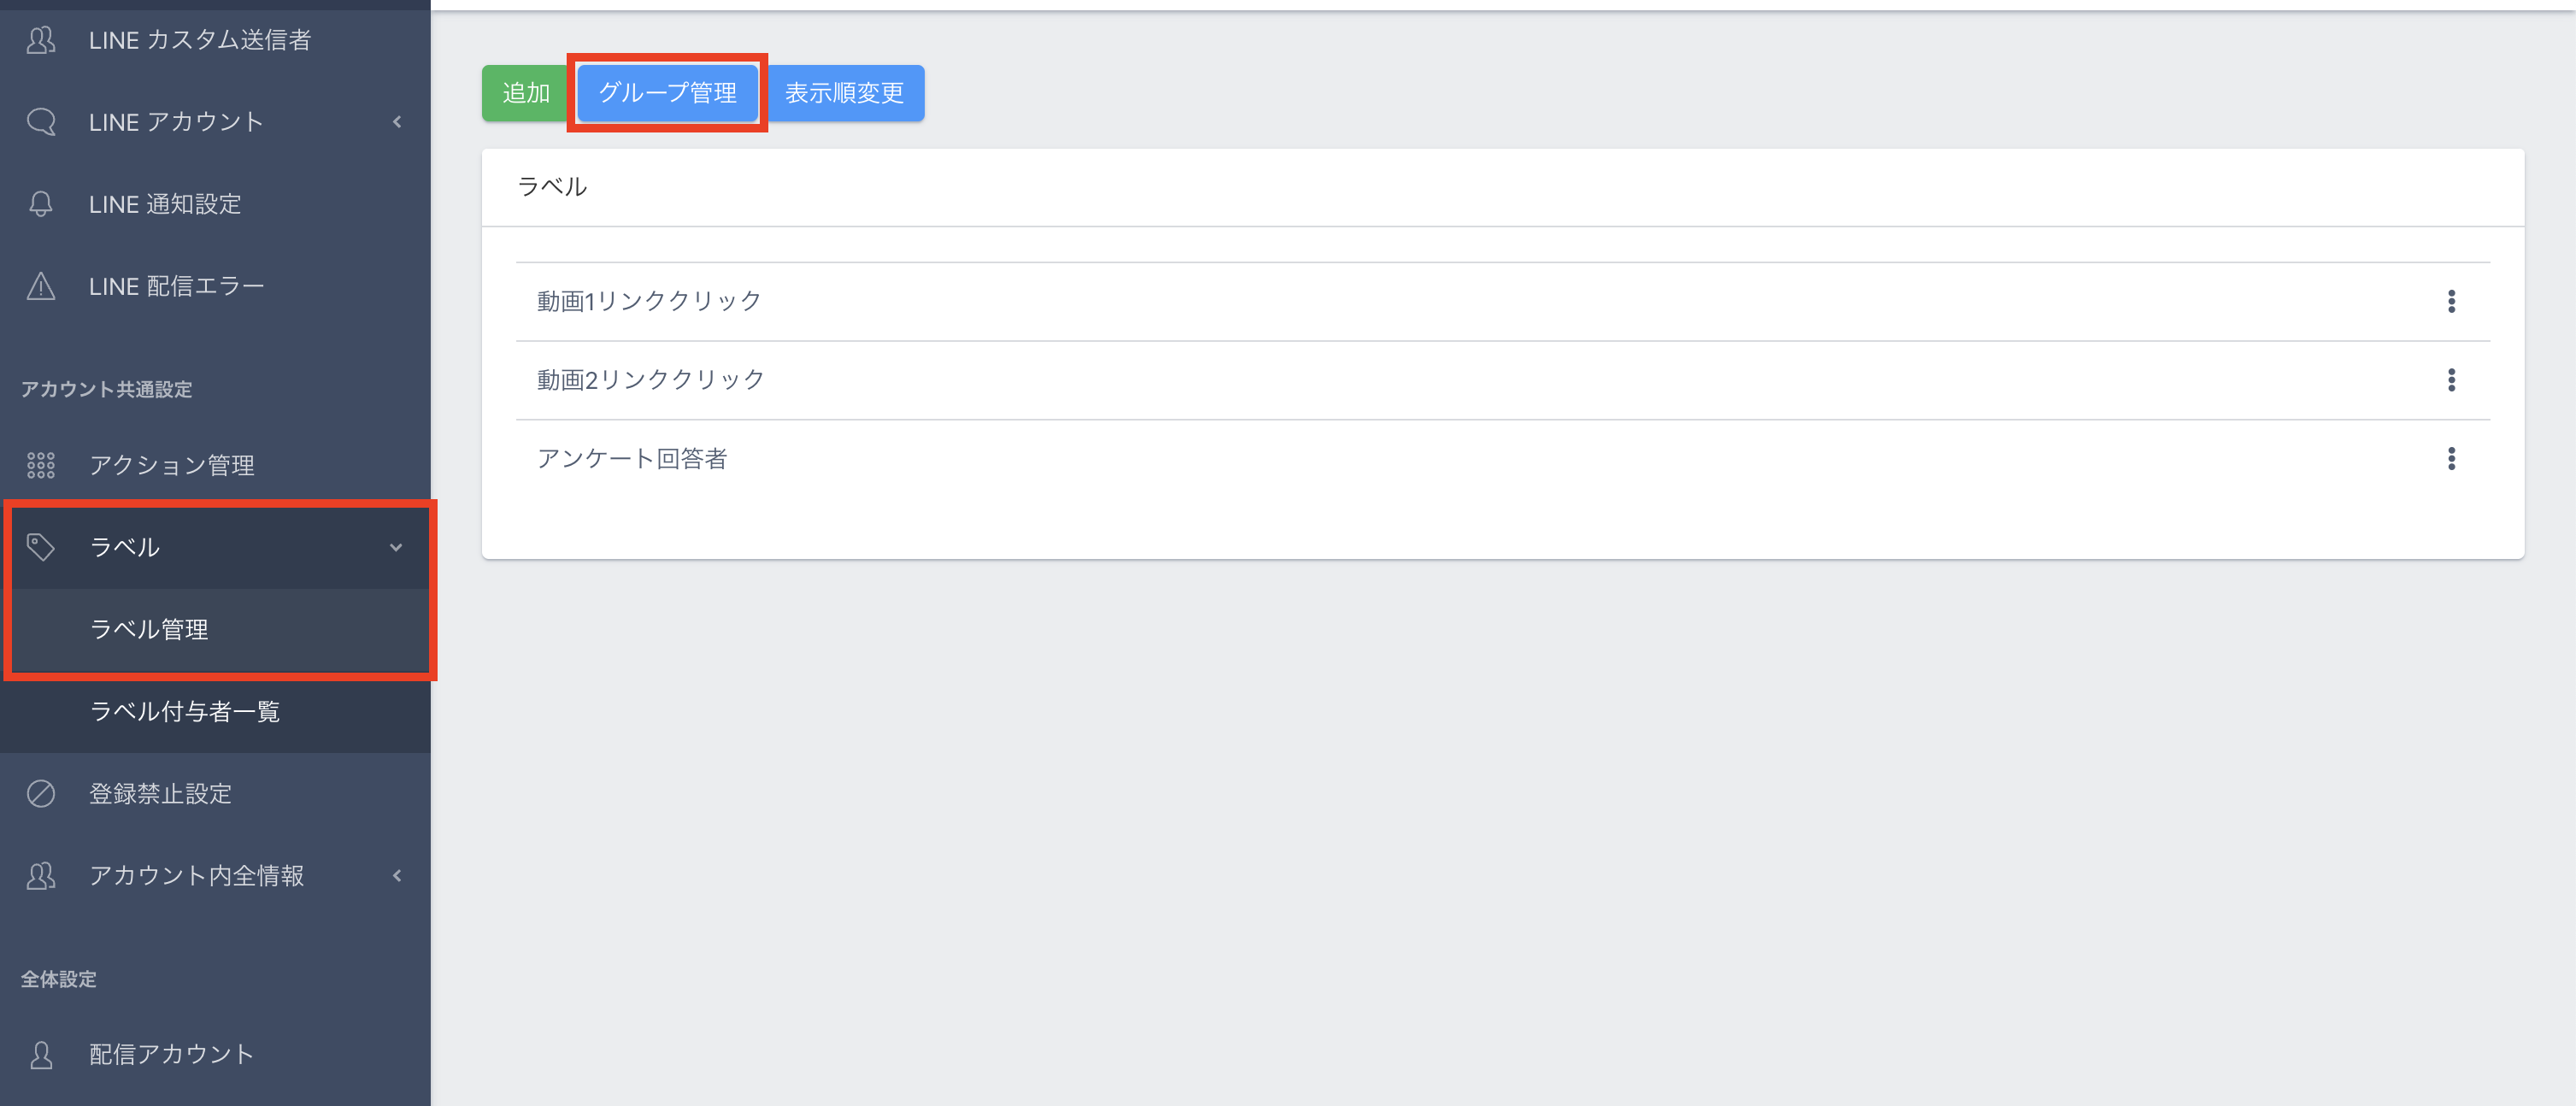
Task: Click the LINE 通知設定 bell icon
Action: click(41, 204)
